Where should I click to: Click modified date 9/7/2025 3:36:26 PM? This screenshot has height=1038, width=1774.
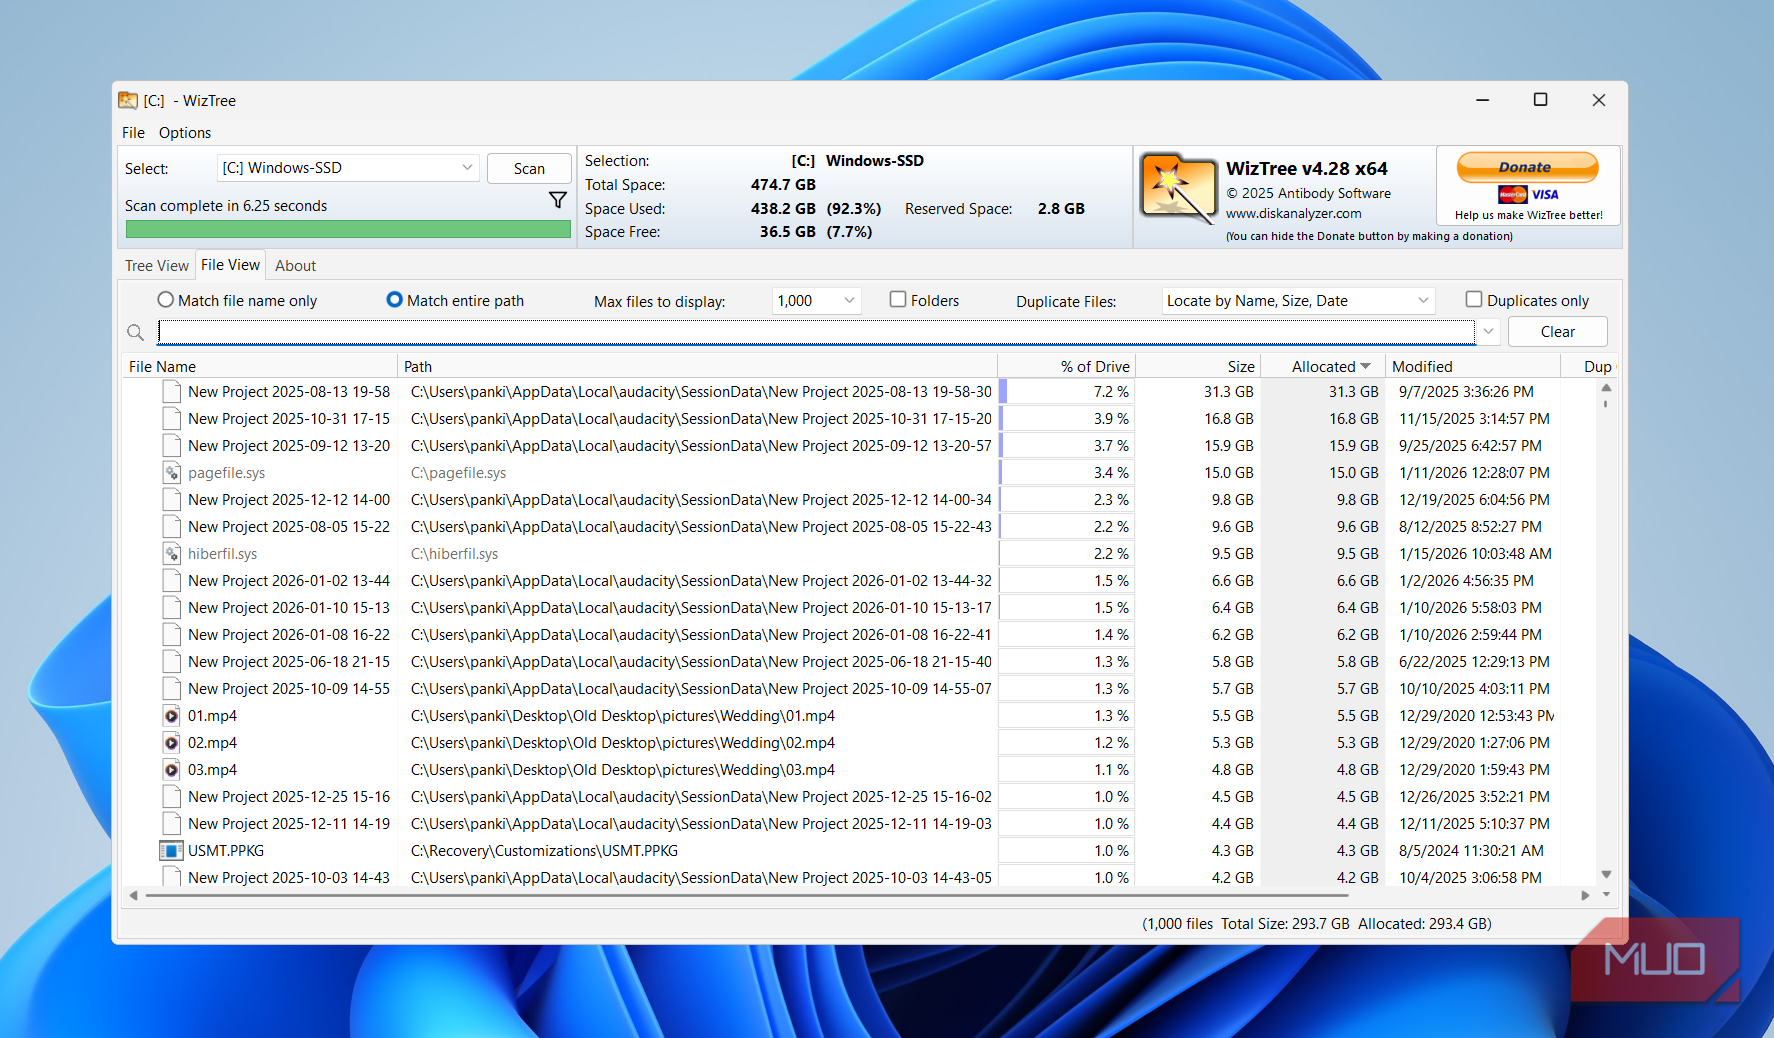(1466, 392)
